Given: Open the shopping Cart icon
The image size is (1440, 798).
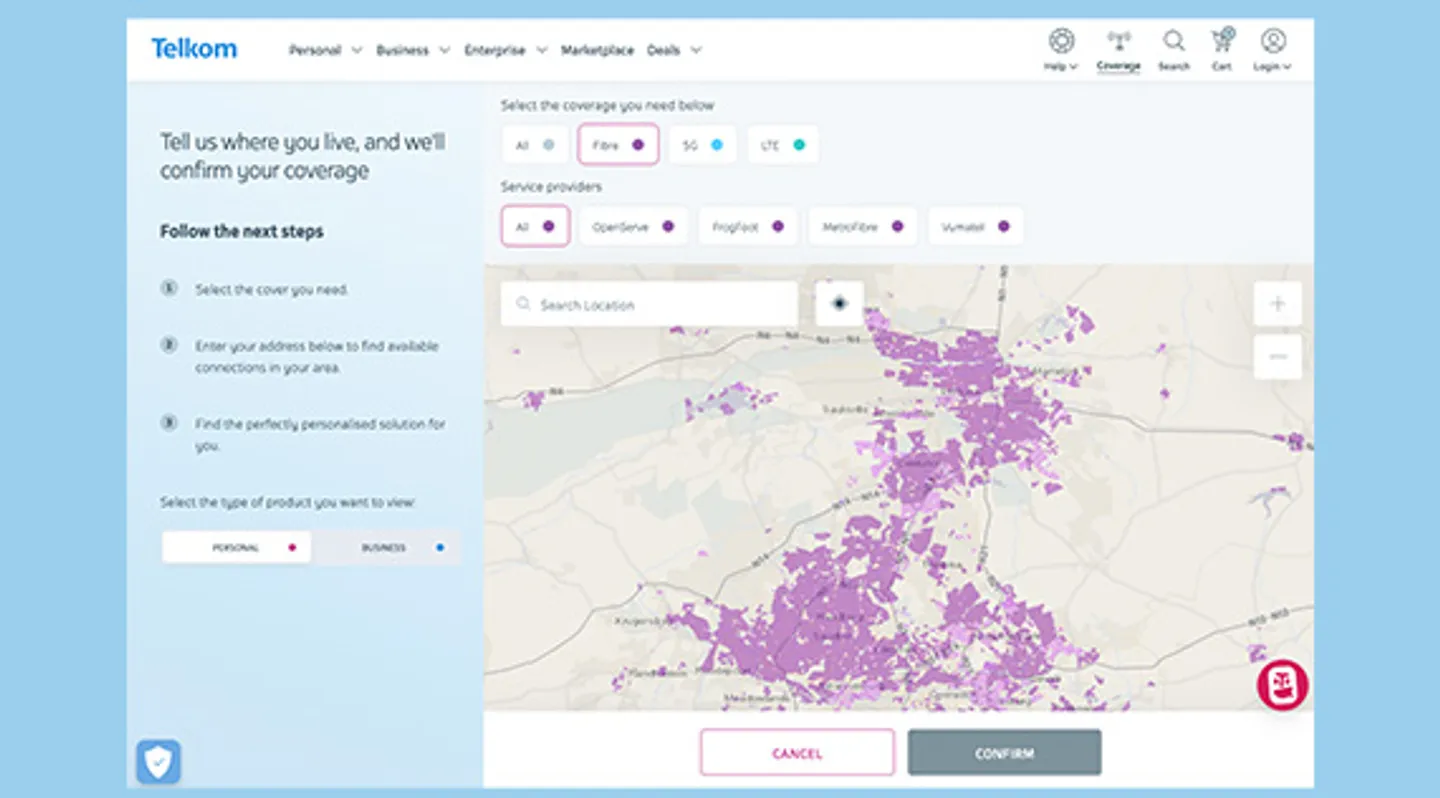Looking at the screenshot, I should [x=1222, y=41].
